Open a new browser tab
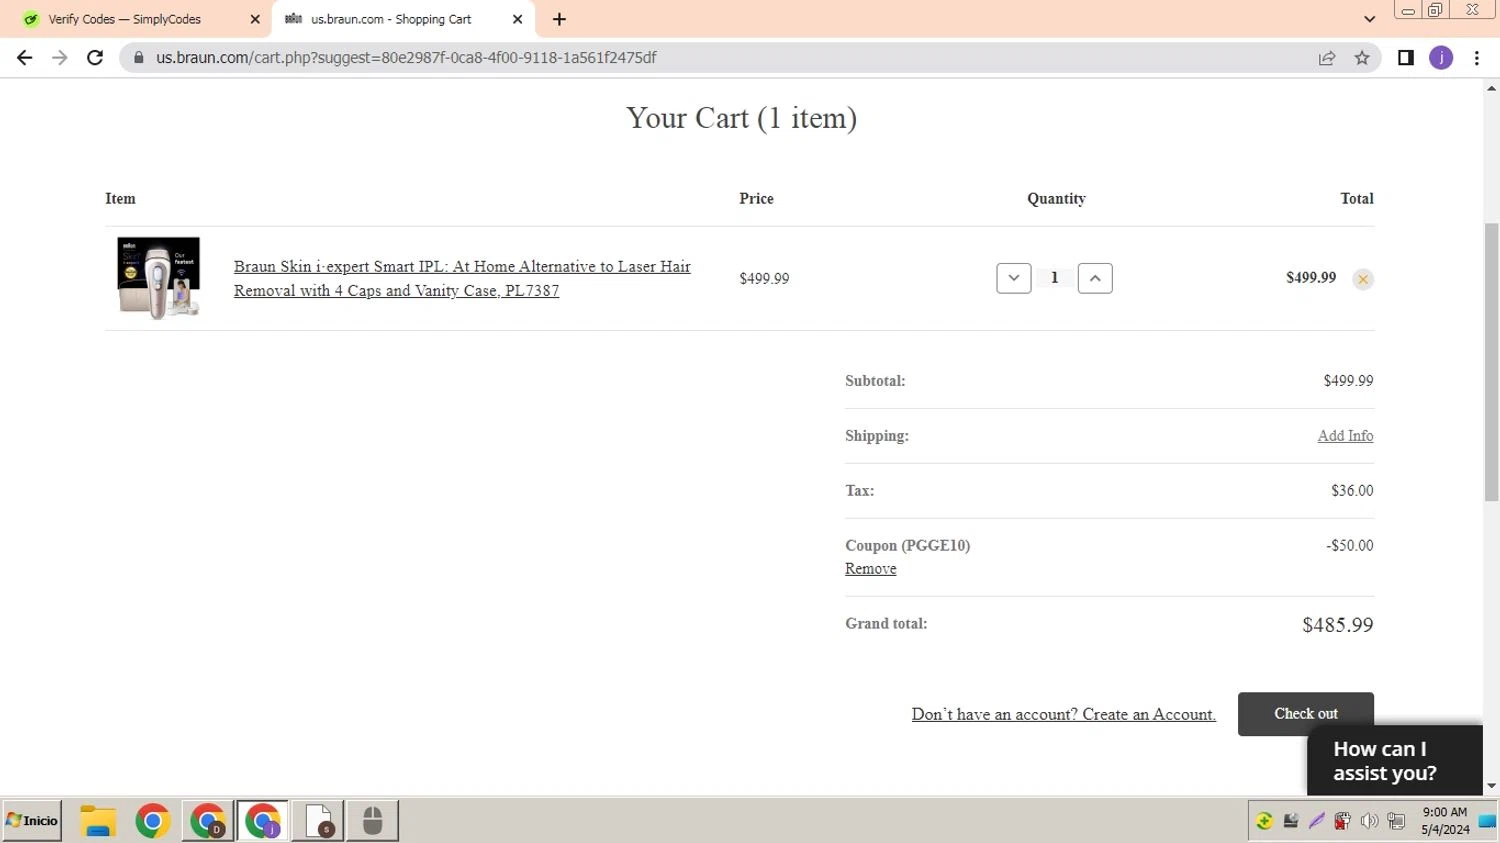Image resolution: width=1500 pixels, height=843 pixels. tap(559, 19)
